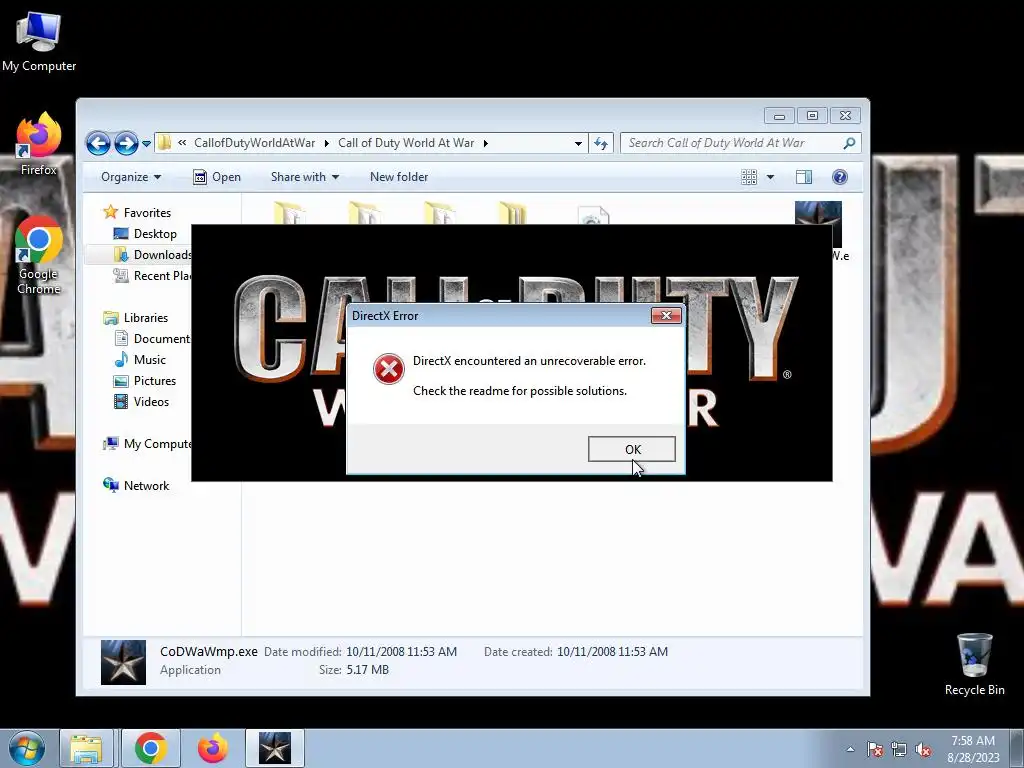The width and height of the screenshot is (1024, 768).
Task: Show hidden system tray icons
Action: pyautogui.click(x=850, y=749)
